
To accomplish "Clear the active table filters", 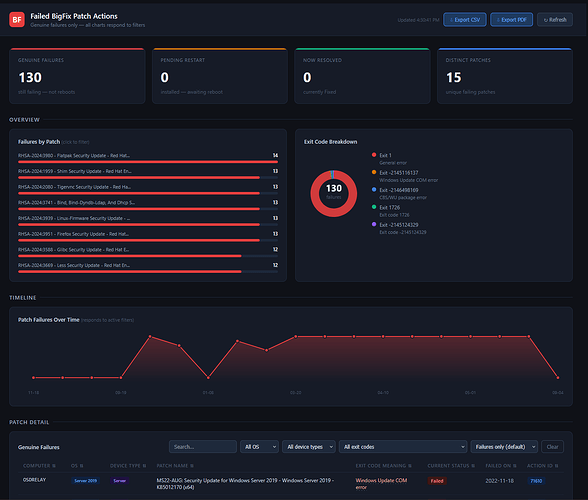I will pos(552,447).
